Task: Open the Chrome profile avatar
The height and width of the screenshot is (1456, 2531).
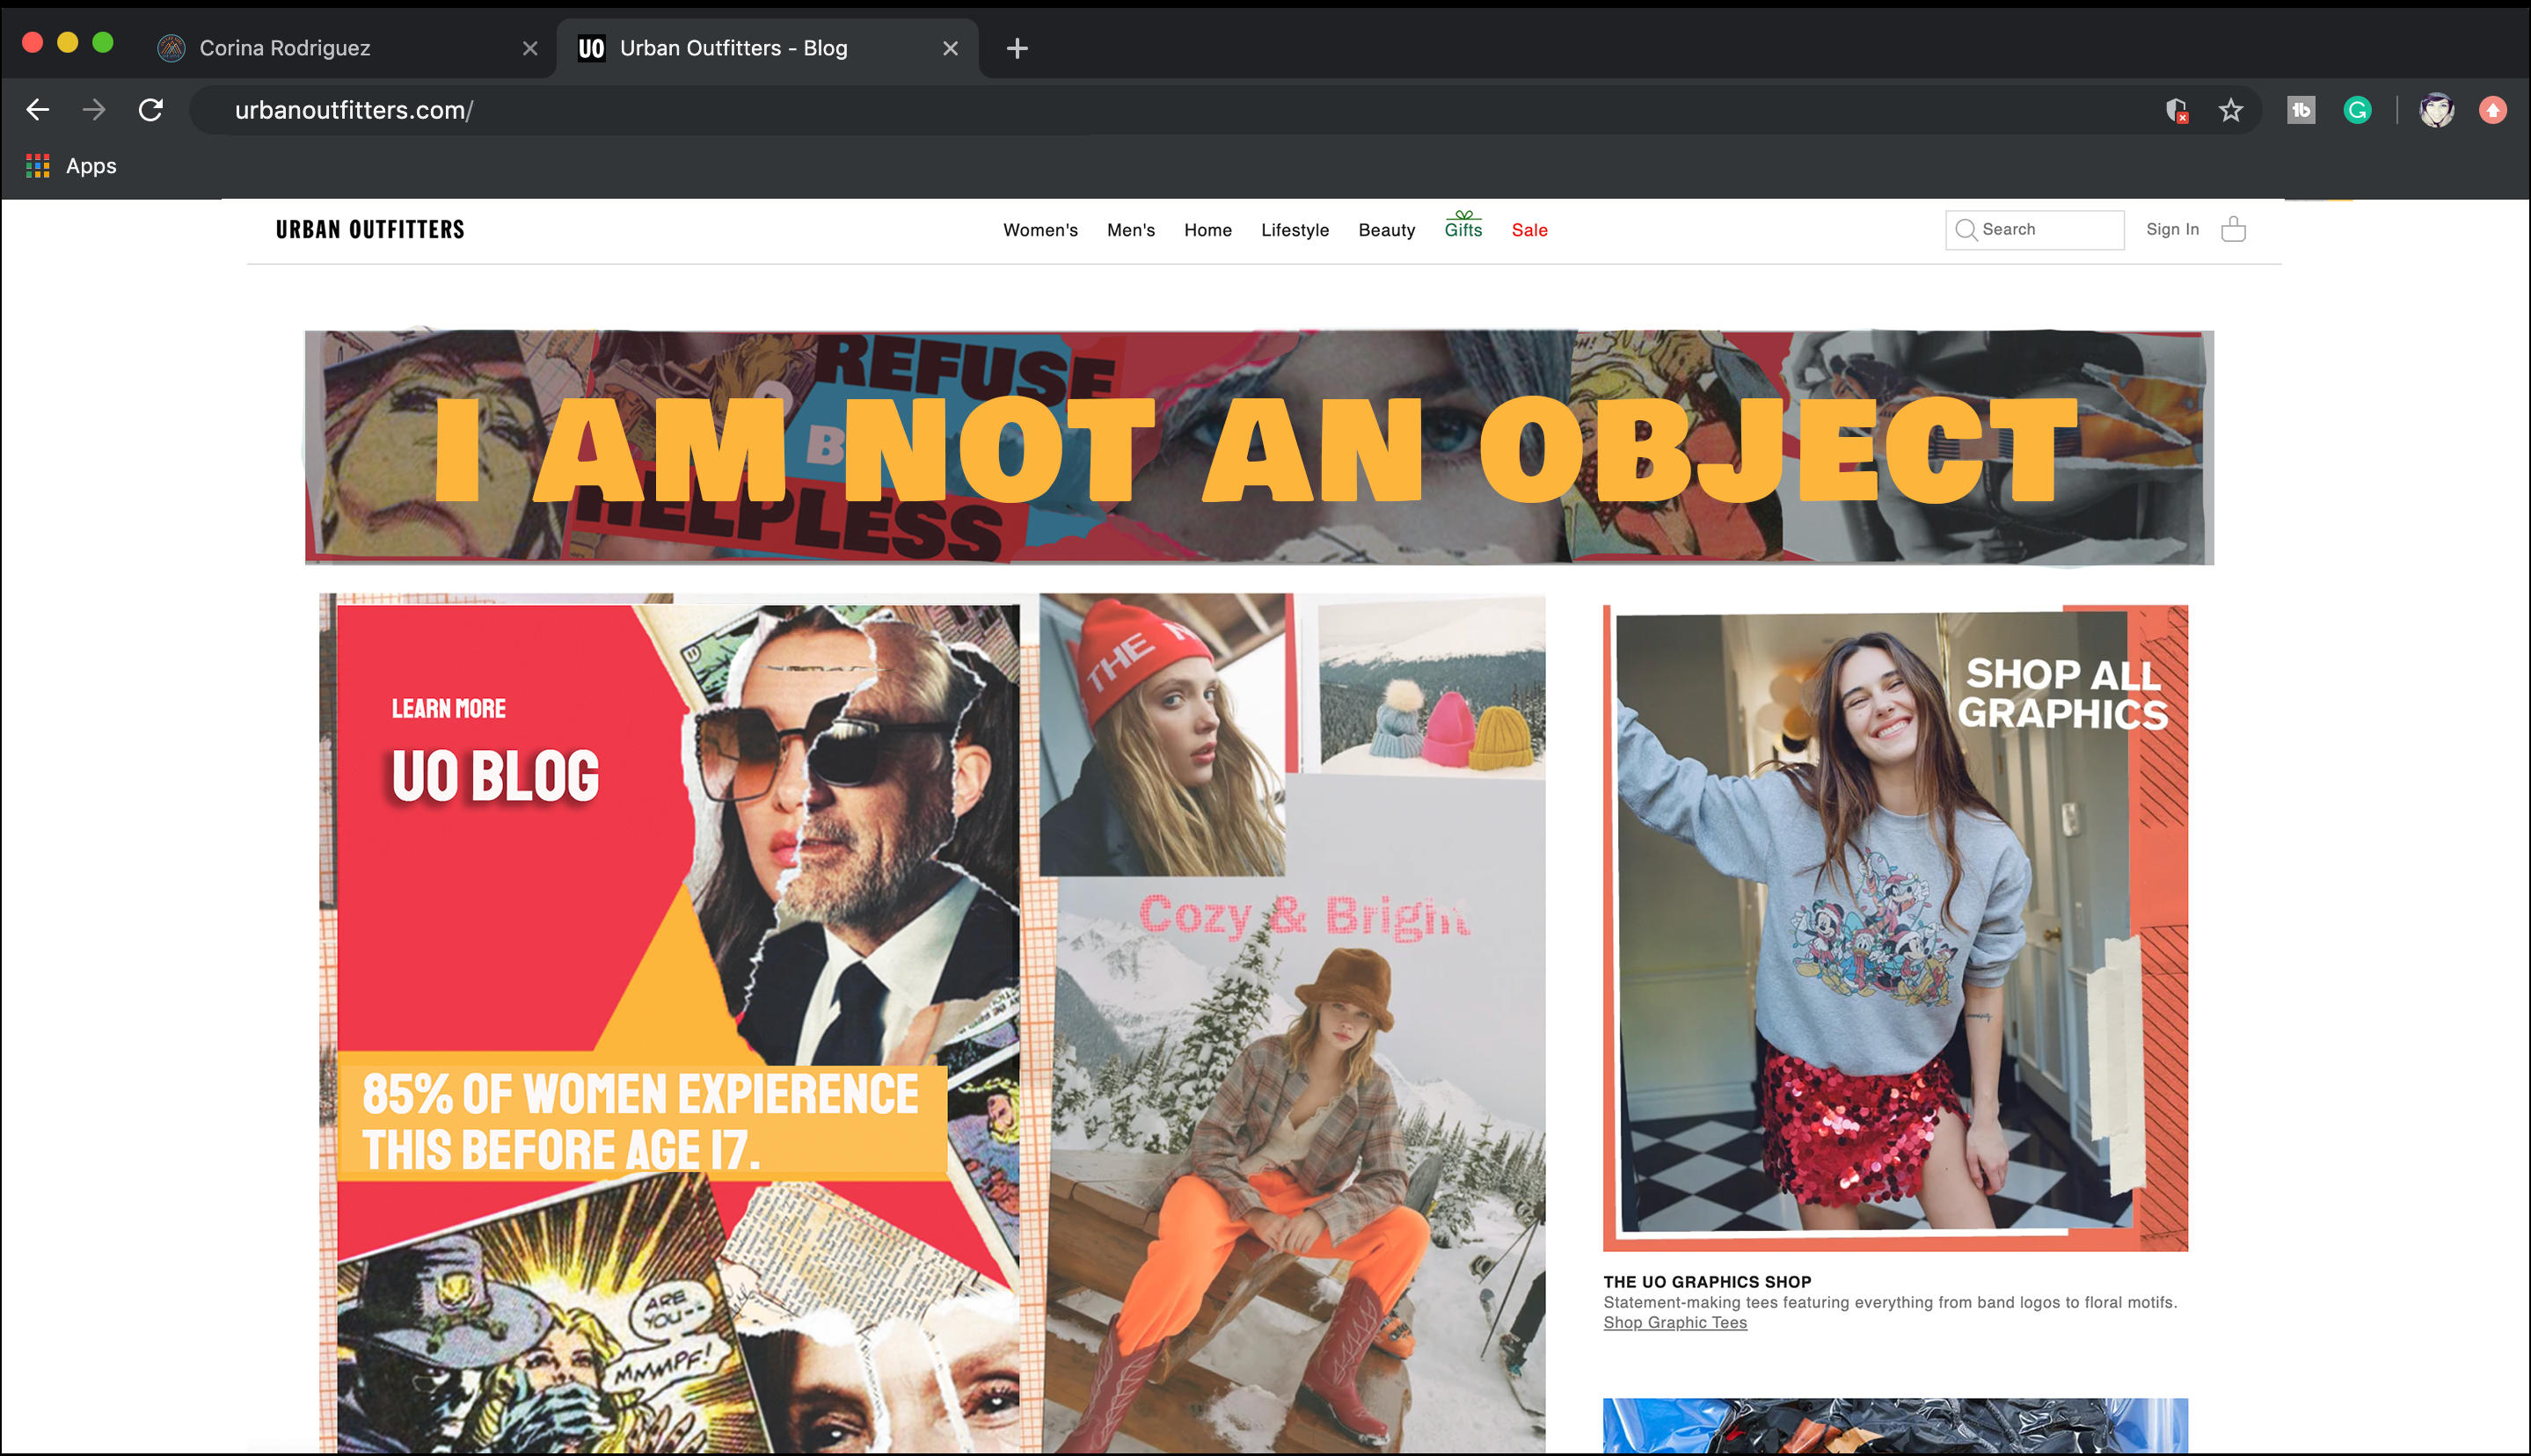Action: pos(2436,110)
